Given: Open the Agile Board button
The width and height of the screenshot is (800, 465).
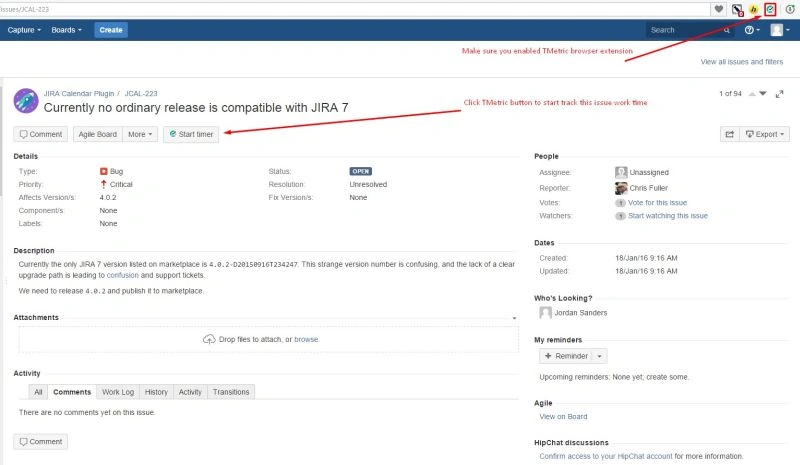Looking at the screenshot, I should (x=97, y=134).
